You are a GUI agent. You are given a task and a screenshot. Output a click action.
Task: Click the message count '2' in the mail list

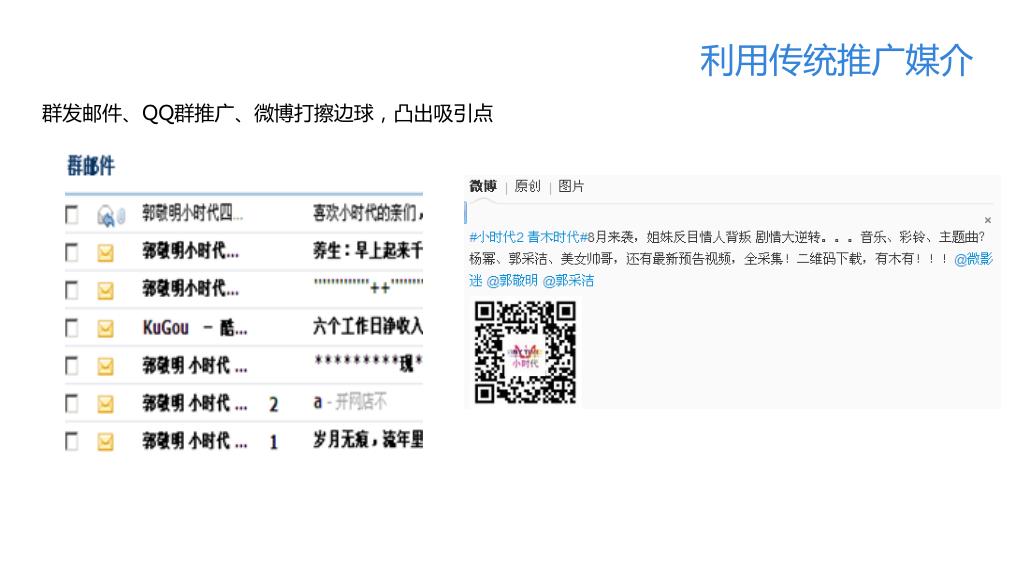click(274, 405)
